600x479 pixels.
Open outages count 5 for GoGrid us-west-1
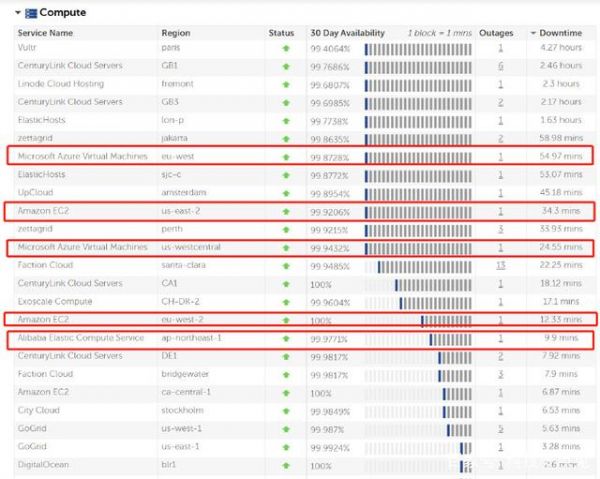tap(500, 429)
